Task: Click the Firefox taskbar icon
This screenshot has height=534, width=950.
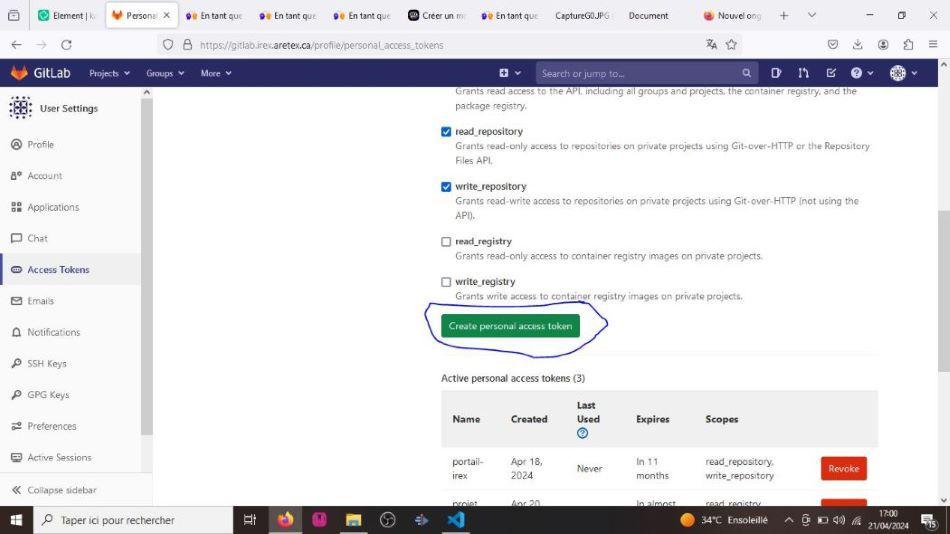Action: coord(285,520)
